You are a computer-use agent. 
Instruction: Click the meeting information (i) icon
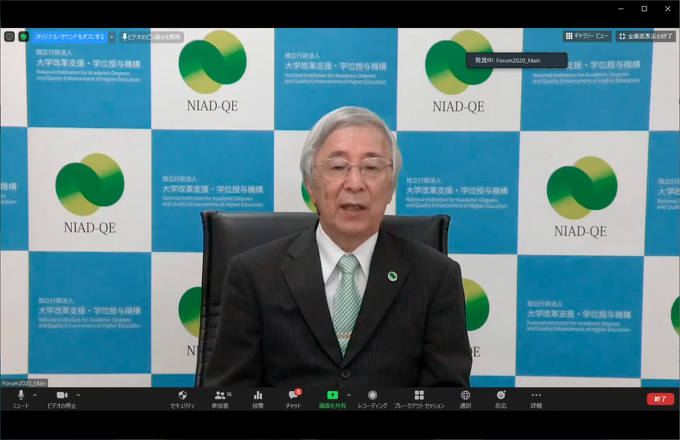point(9,36)
